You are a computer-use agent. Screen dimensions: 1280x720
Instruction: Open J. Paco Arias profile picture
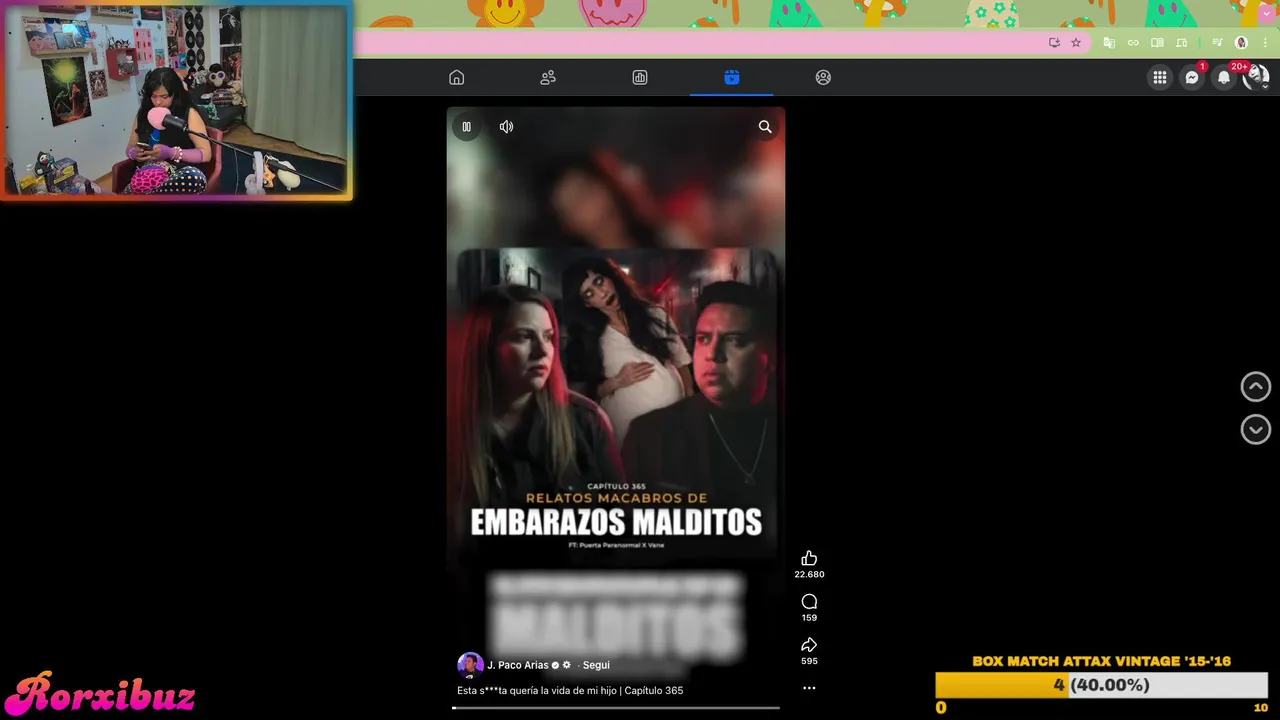click(x=470, y=665)
